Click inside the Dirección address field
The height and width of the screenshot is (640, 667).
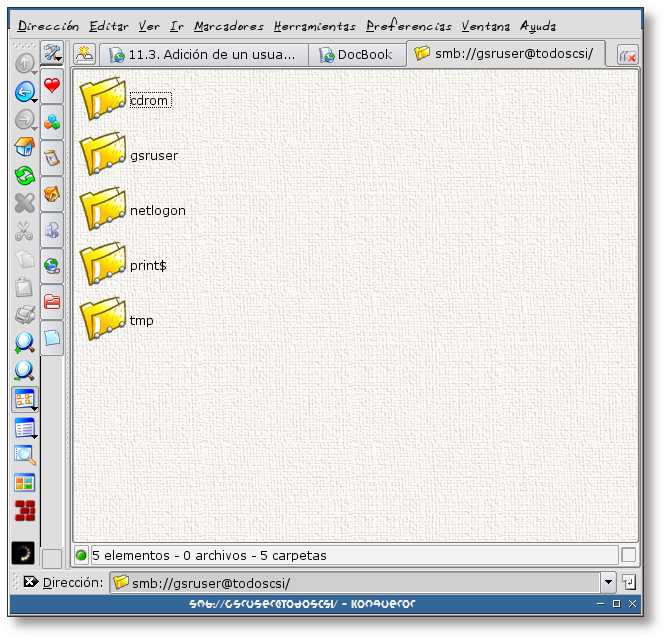pos(360,582)
